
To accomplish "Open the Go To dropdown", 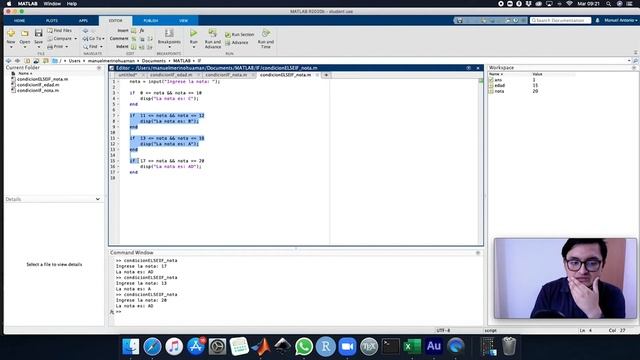I will click(x=93, y=38).
